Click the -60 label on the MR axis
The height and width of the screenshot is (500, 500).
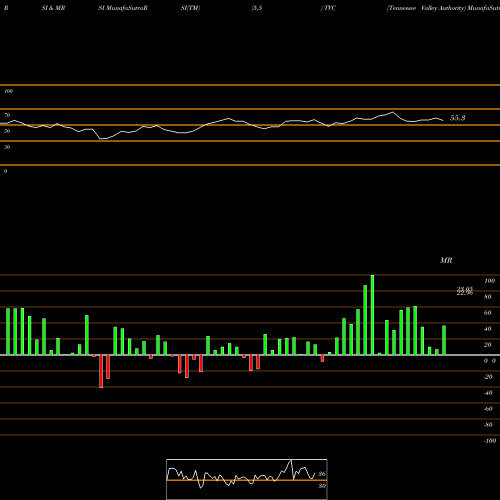[x=488, y=409]
